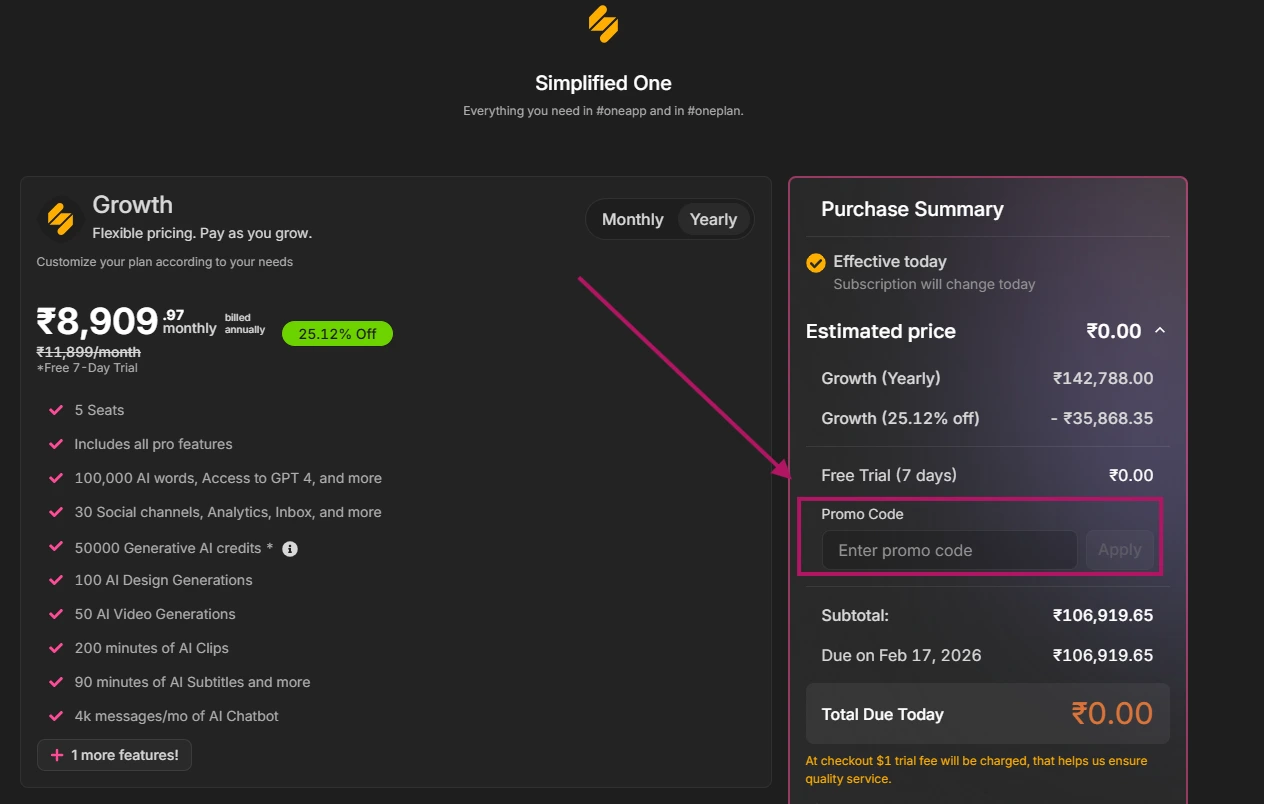Click the checkmark beside 50 AI Video Generations

[55, 613]
